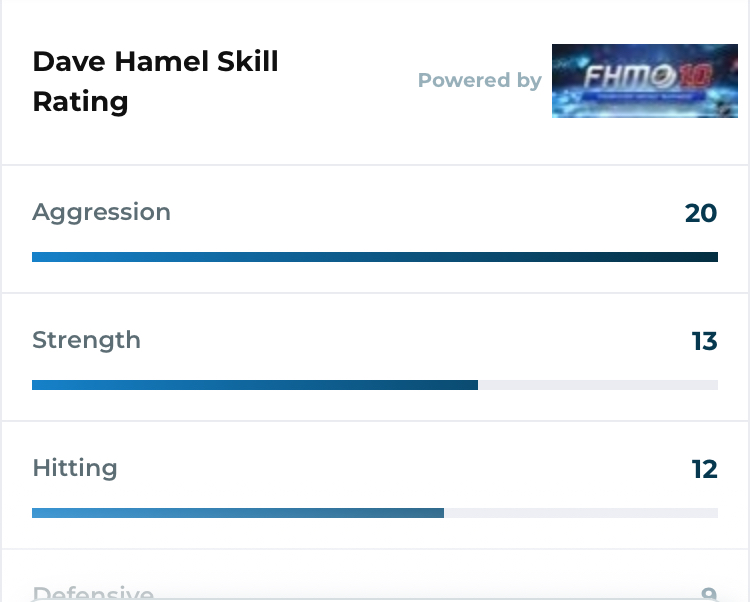The height and width of the screenshot is (602, 750).
Task: Click the Hitting value 12
Action: point(705,470)
